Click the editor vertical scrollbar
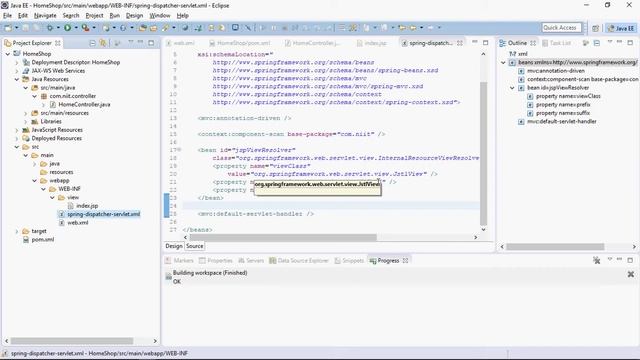 [484, 153]
